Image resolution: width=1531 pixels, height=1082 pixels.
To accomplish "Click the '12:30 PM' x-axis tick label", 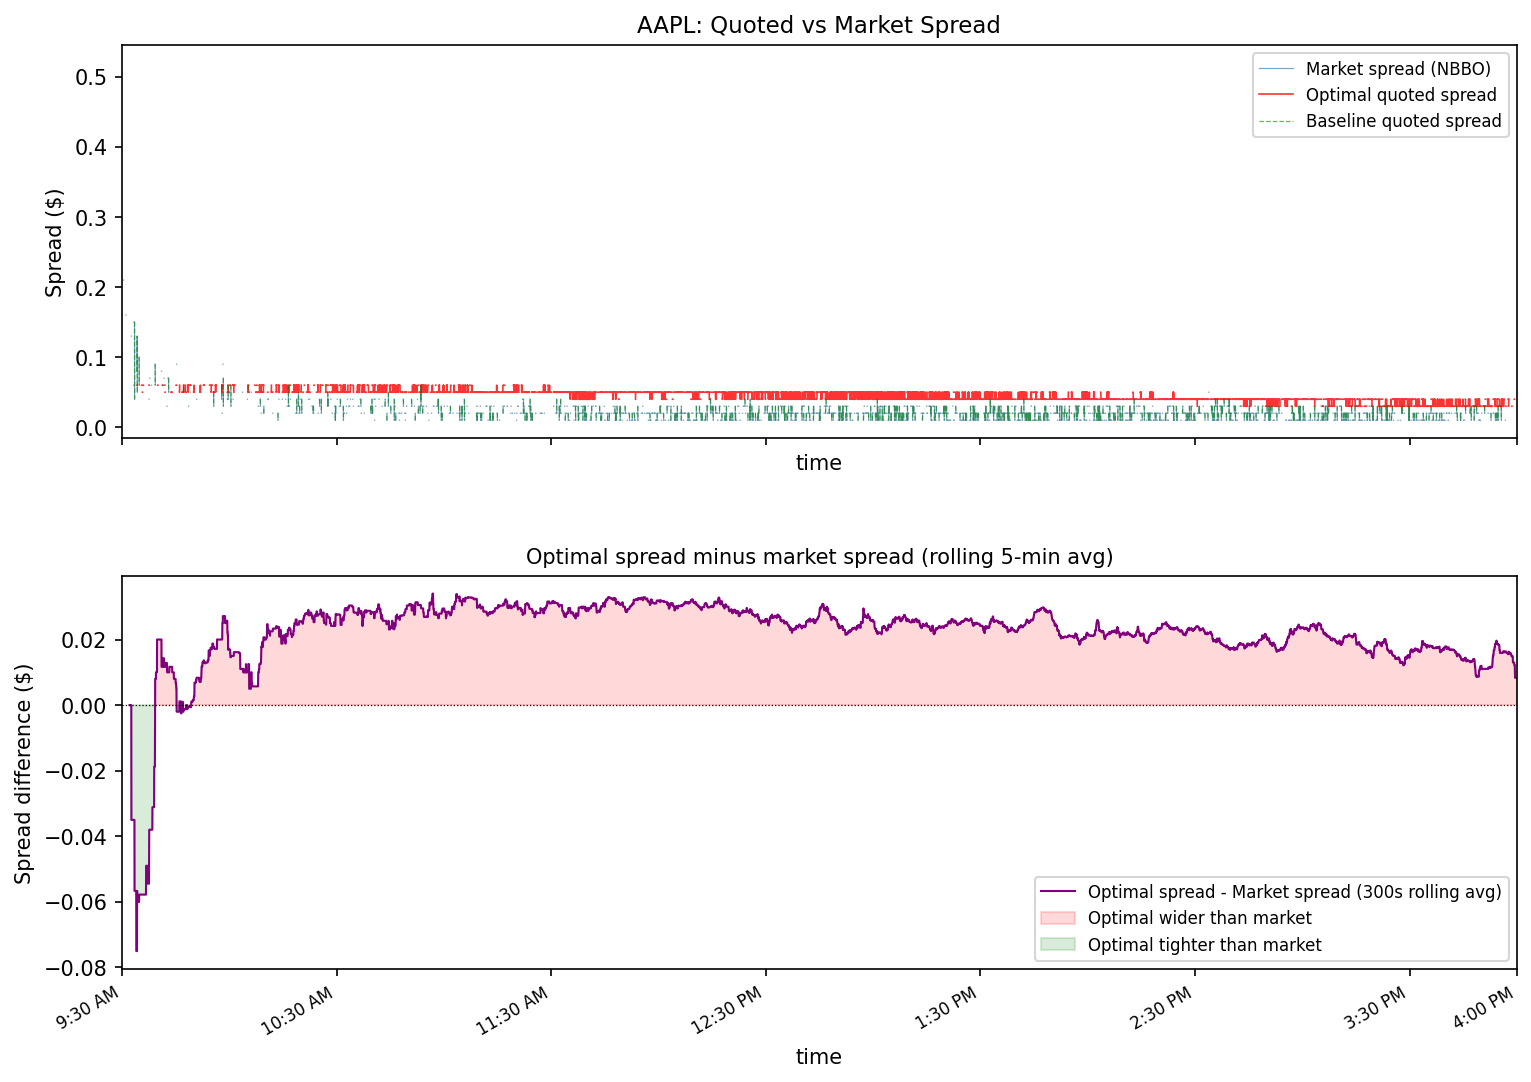I will (727, 1008).
